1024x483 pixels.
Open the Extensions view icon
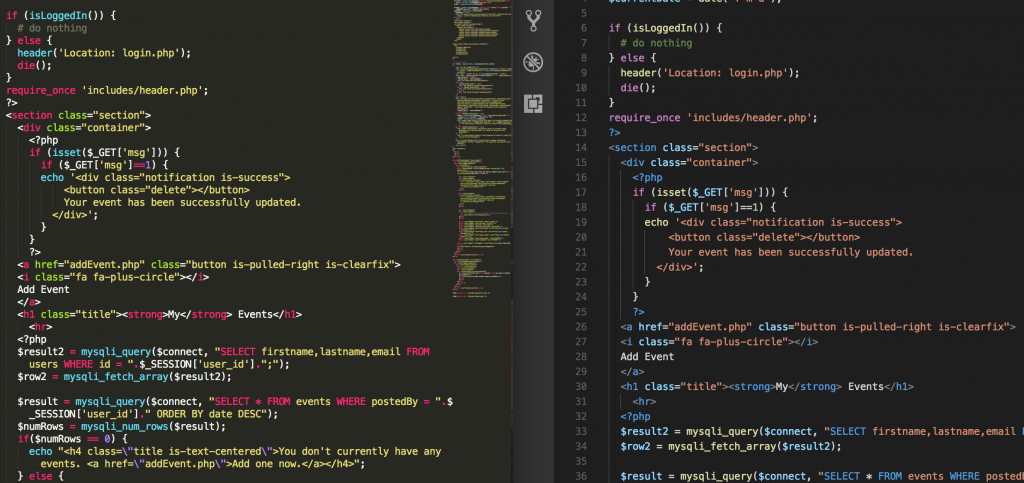[534, 102]
